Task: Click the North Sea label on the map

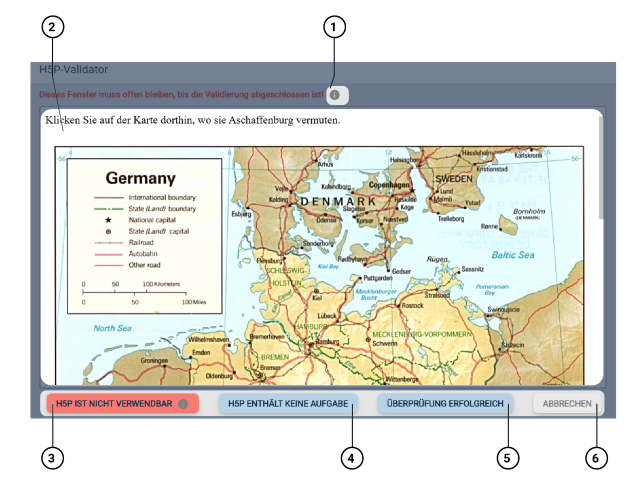Action: tap(112, 328)
